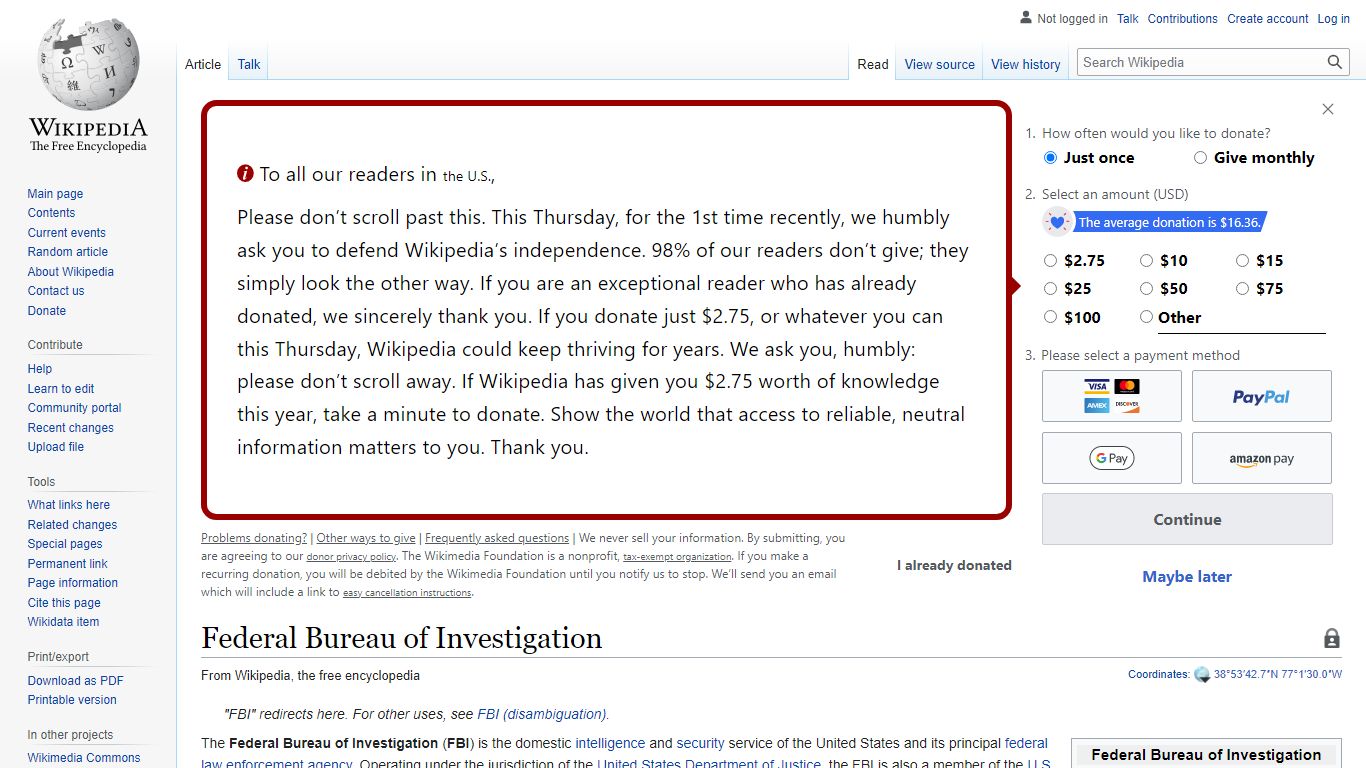Open Recent changes link
This screenshot has height=768, width=1366.
(x=70, y=428)
